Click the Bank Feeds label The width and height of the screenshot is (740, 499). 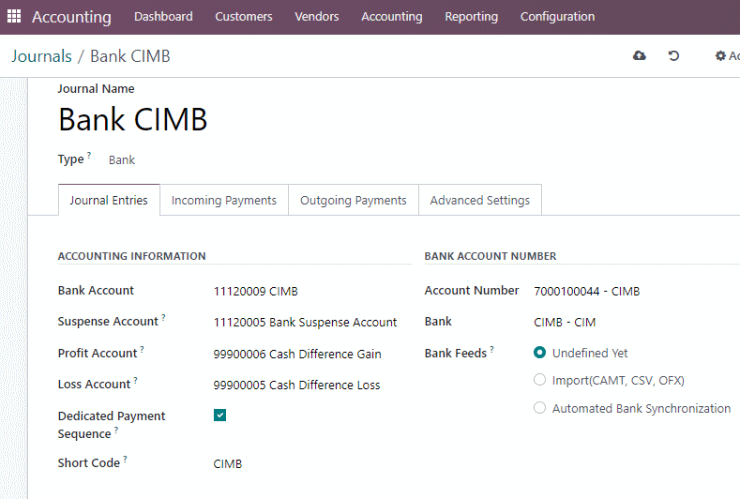pyautogui.click(x=455, y=353)
